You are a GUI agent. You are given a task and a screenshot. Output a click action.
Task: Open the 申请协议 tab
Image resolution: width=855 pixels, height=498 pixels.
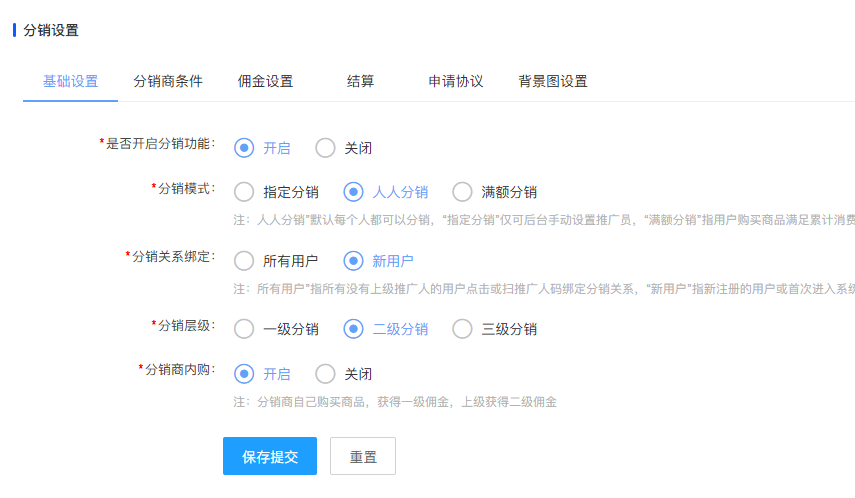tap(455, 81)
